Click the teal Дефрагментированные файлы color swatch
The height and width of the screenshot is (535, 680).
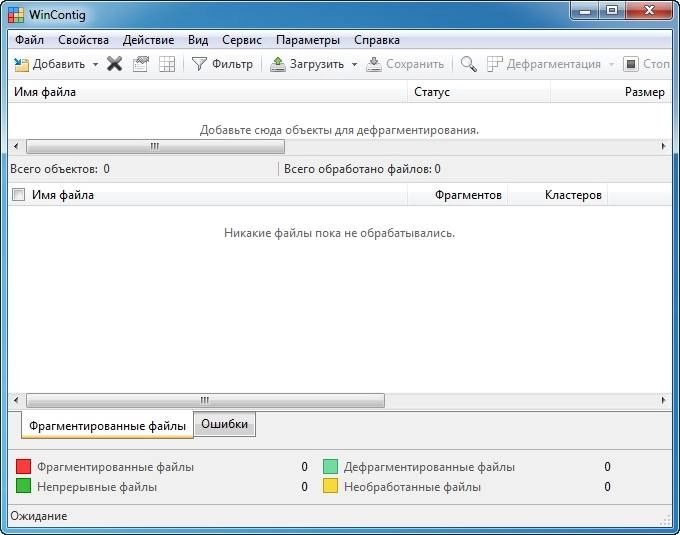click(x=330, y=466)
